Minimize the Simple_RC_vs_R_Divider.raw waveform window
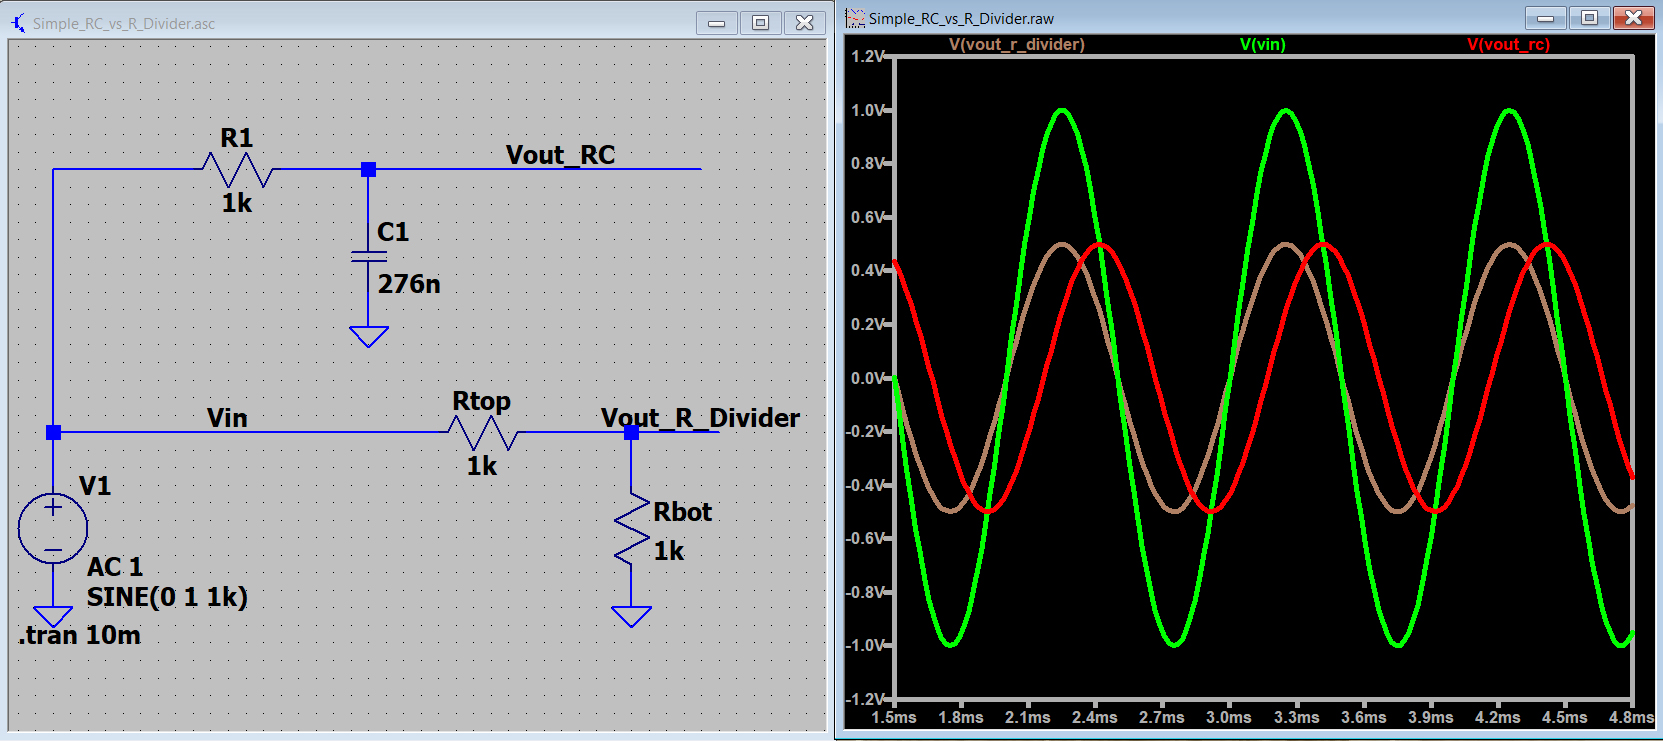1663x741 pixels. (x=1545, y=18)
